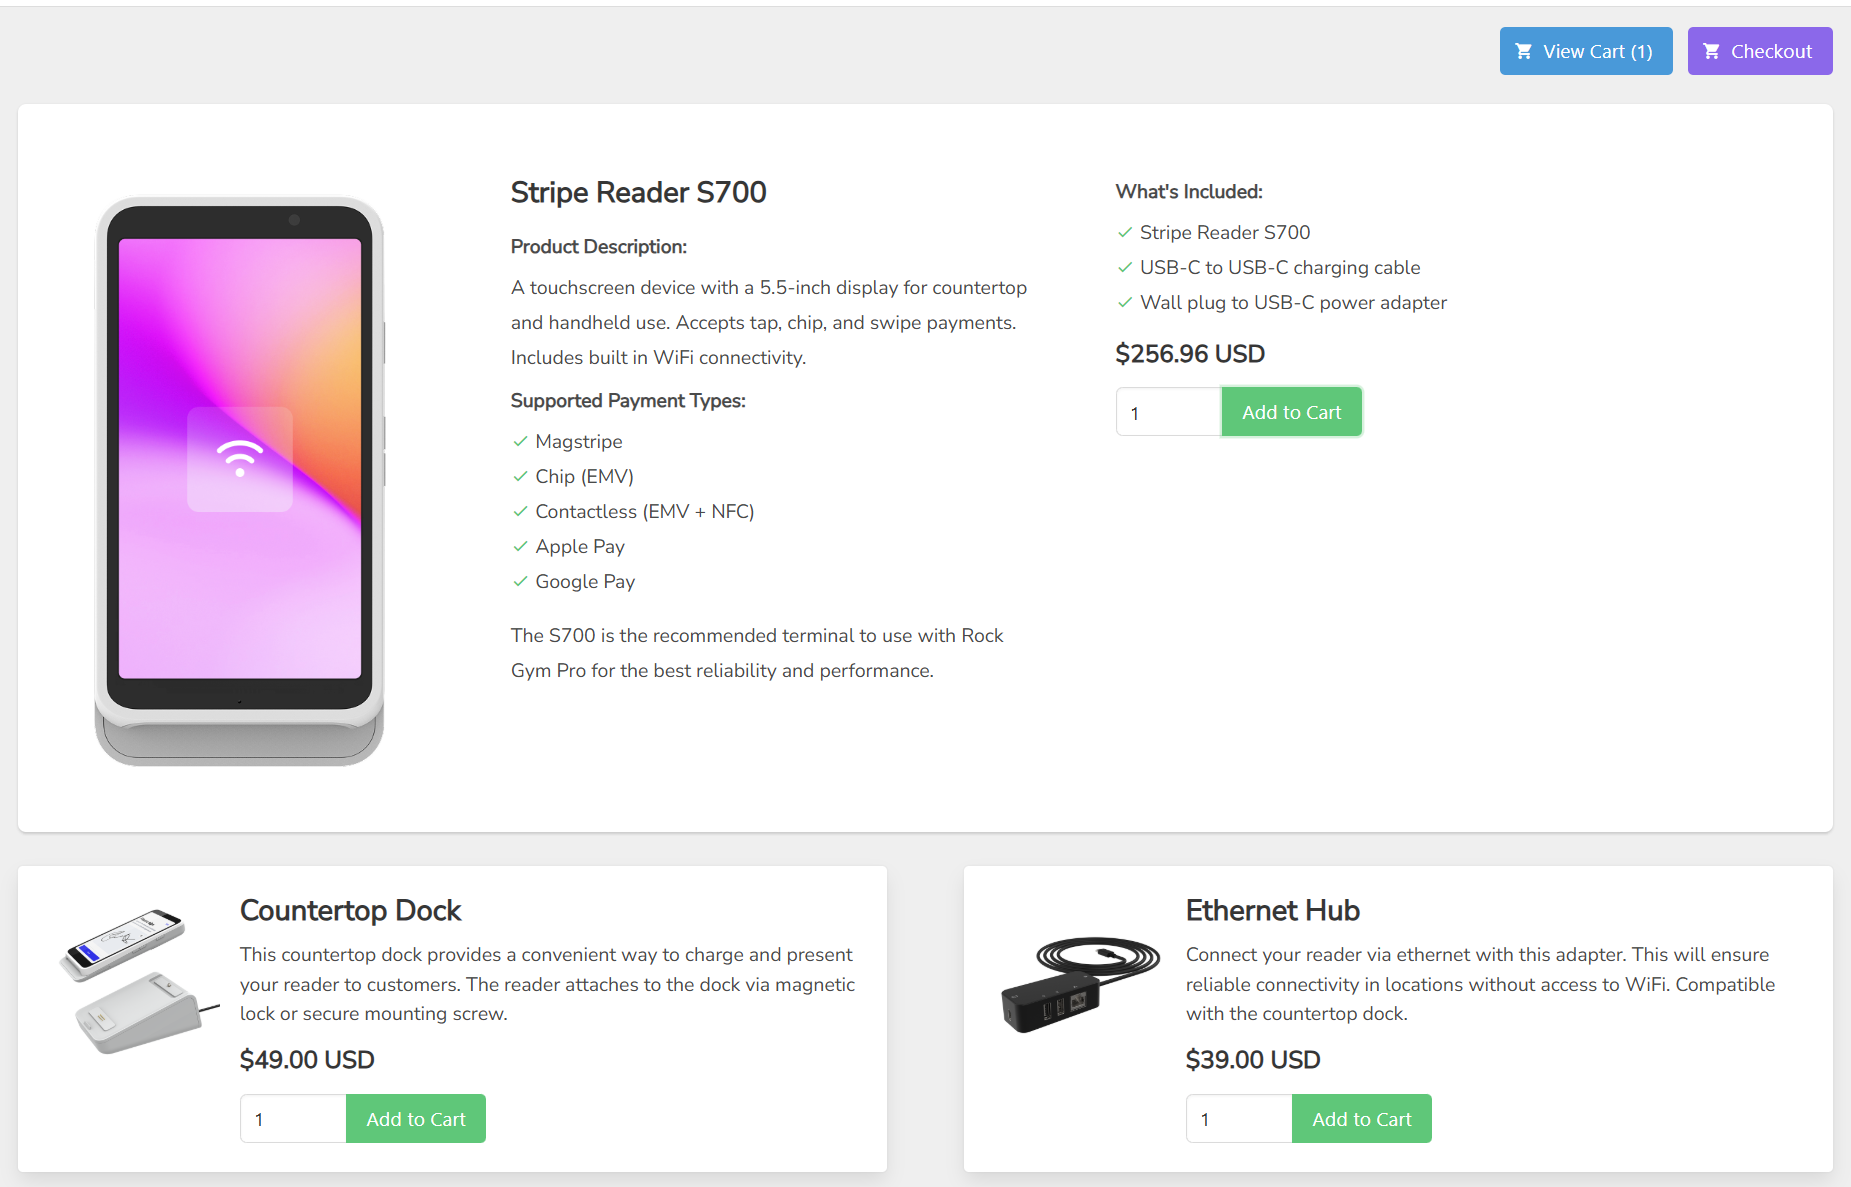Click the cart icon in Checkout button
Image resolution: width=1851 pixels, height=1187 pixels.
pyautogui.click(x=1711, y=51)
